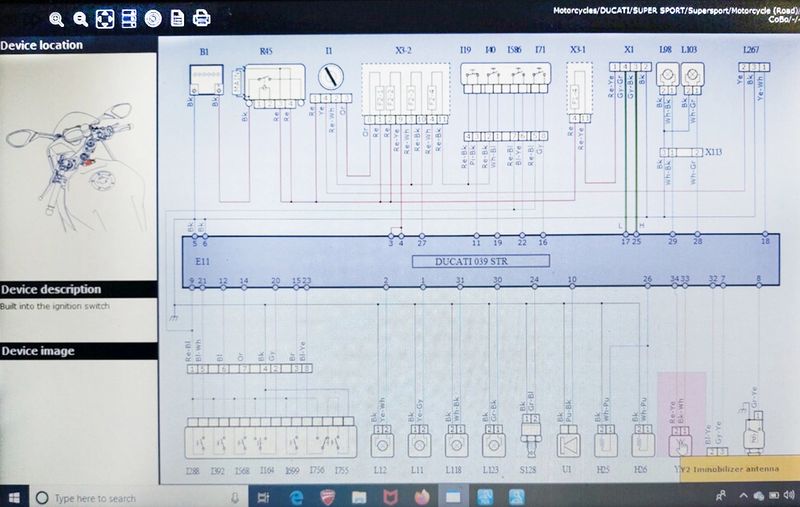Select the L12 lamp symbol

(x=382, y=445)
